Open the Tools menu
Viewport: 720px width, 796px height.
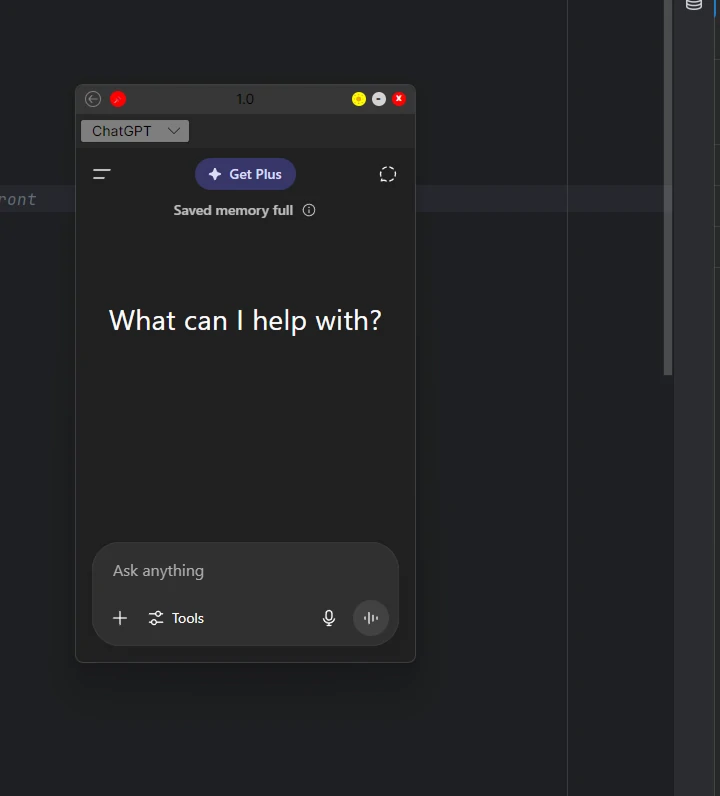[x=176, y=618]
